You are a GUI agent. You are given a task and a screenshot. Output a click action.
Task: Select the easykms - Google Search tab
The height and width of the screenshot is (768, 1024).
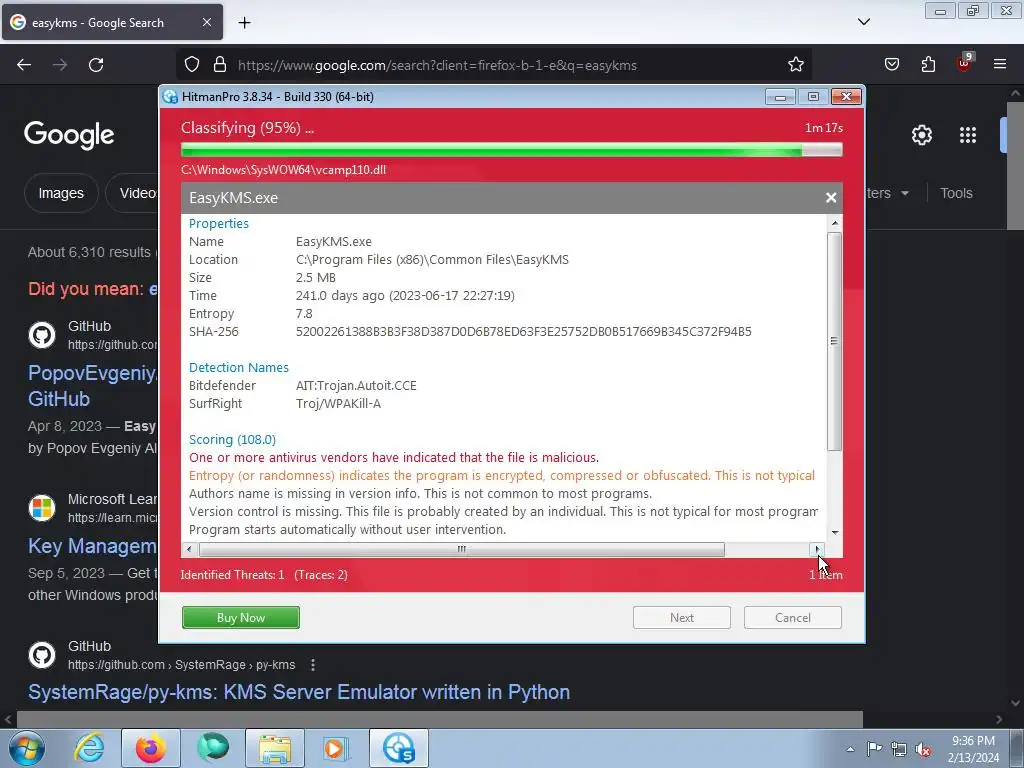[x=112, y=22]
